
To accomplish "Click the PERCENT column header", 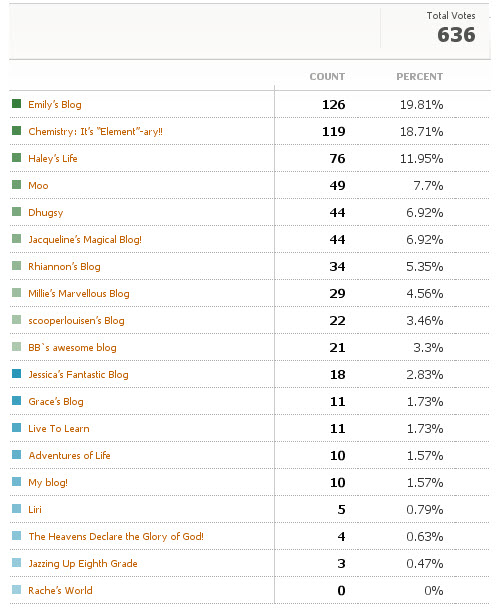I will point(420,77).
